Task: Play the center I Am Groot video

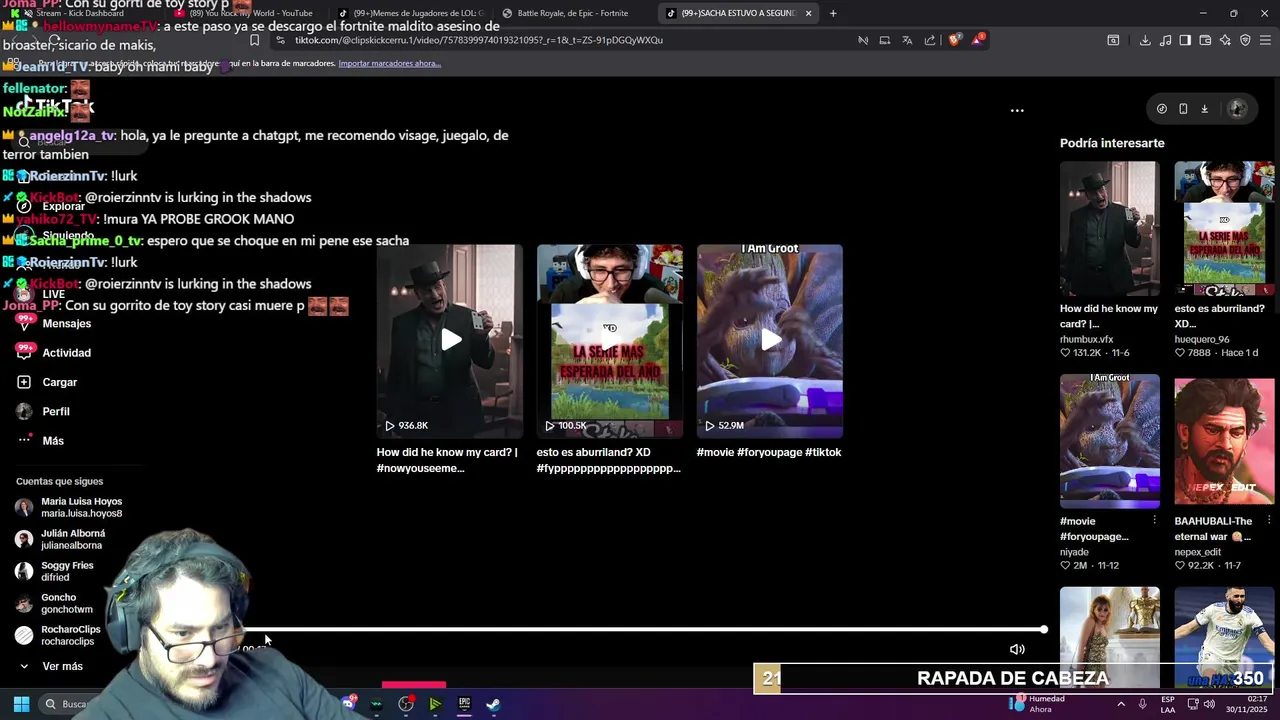Action: tap(770, 340)
